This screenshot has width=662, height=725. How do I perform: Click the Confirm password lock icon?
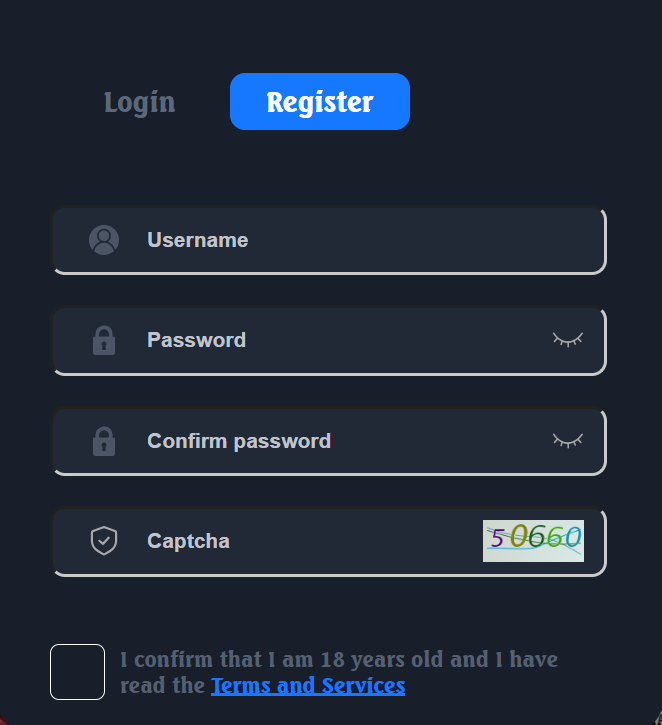[104, 441]
